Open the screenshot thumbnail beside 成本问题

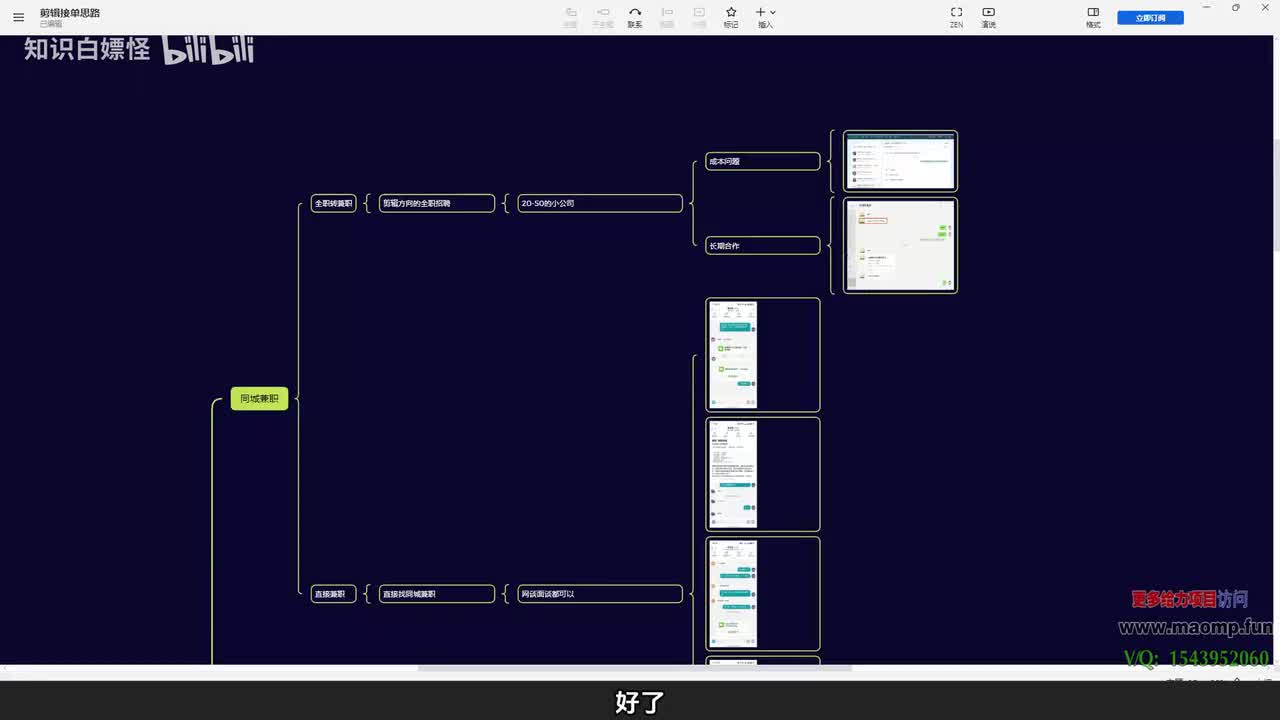click(900, 161)
